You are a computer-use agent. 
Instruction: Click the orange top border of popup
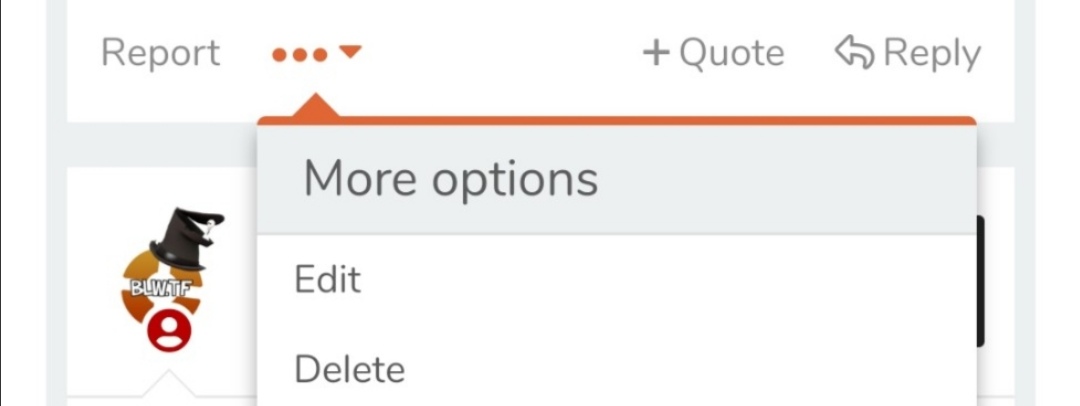click(616, 121)
